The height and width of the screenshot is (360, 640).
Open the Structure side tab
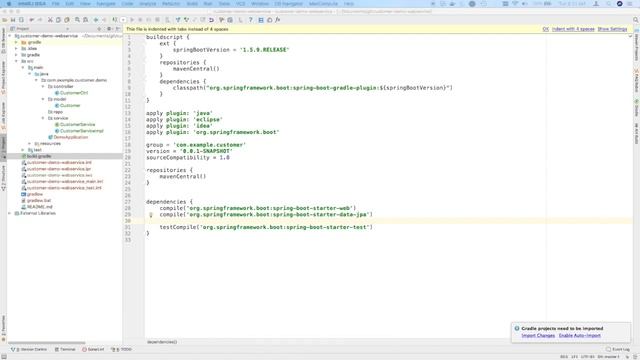[3, 179]
